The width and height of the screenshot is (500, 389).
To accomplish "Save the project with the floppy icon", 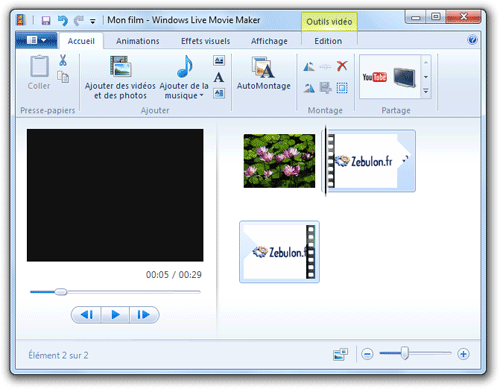I will point(46,21).
